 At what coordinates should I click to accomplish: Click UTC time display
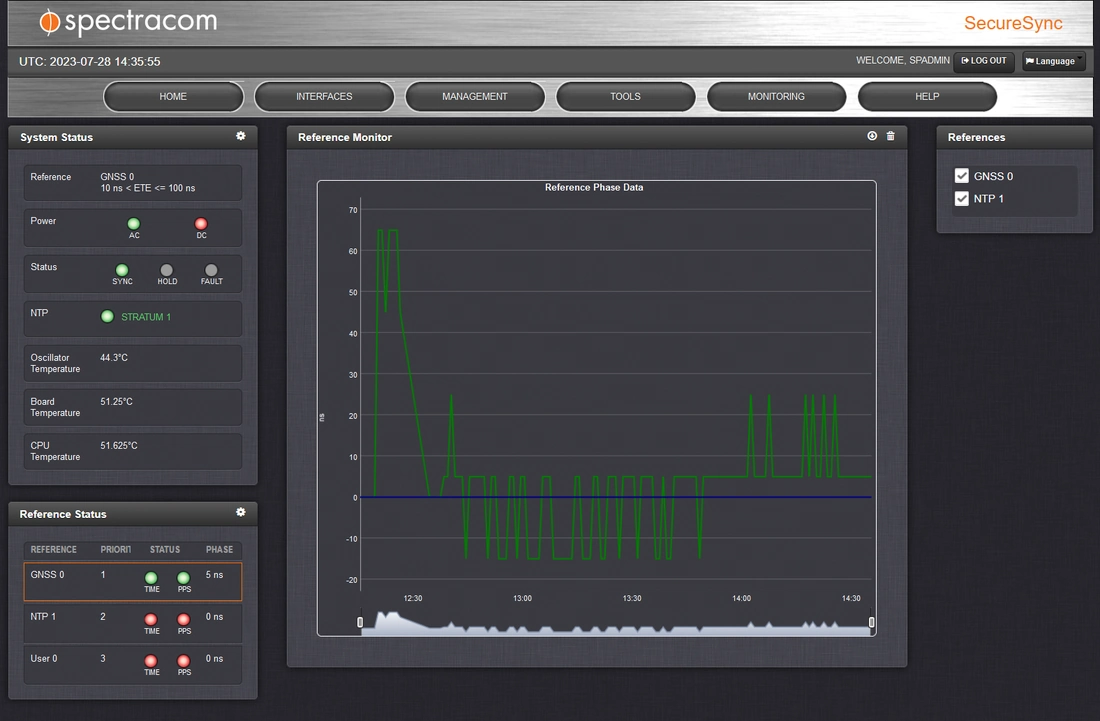90,62
